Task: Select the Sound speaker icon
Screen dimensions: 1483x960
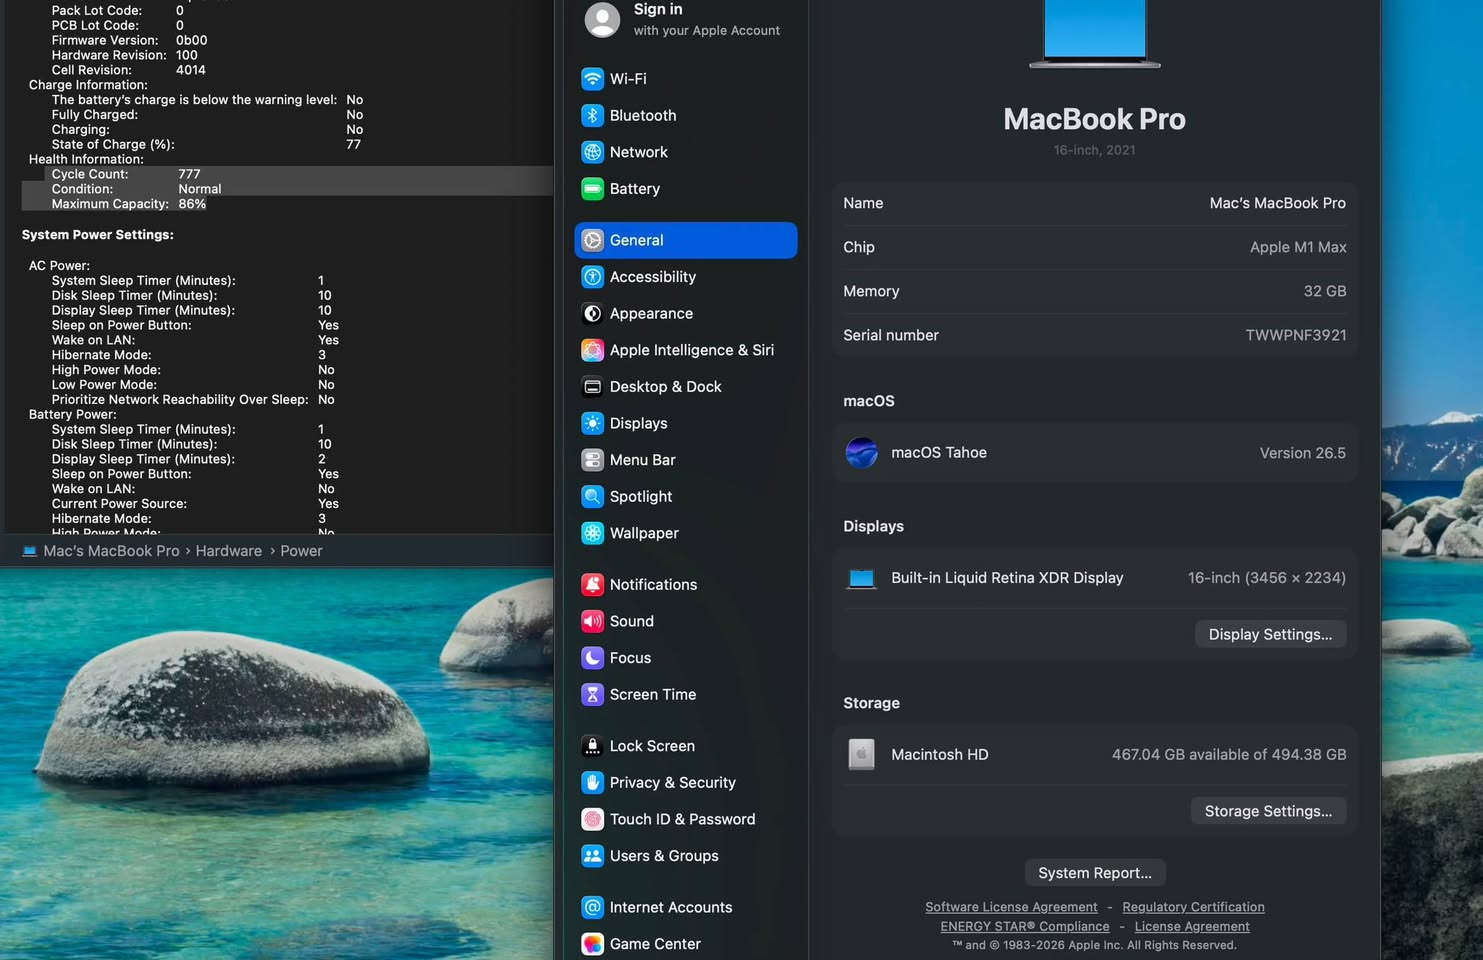Action: click(592, 621)
